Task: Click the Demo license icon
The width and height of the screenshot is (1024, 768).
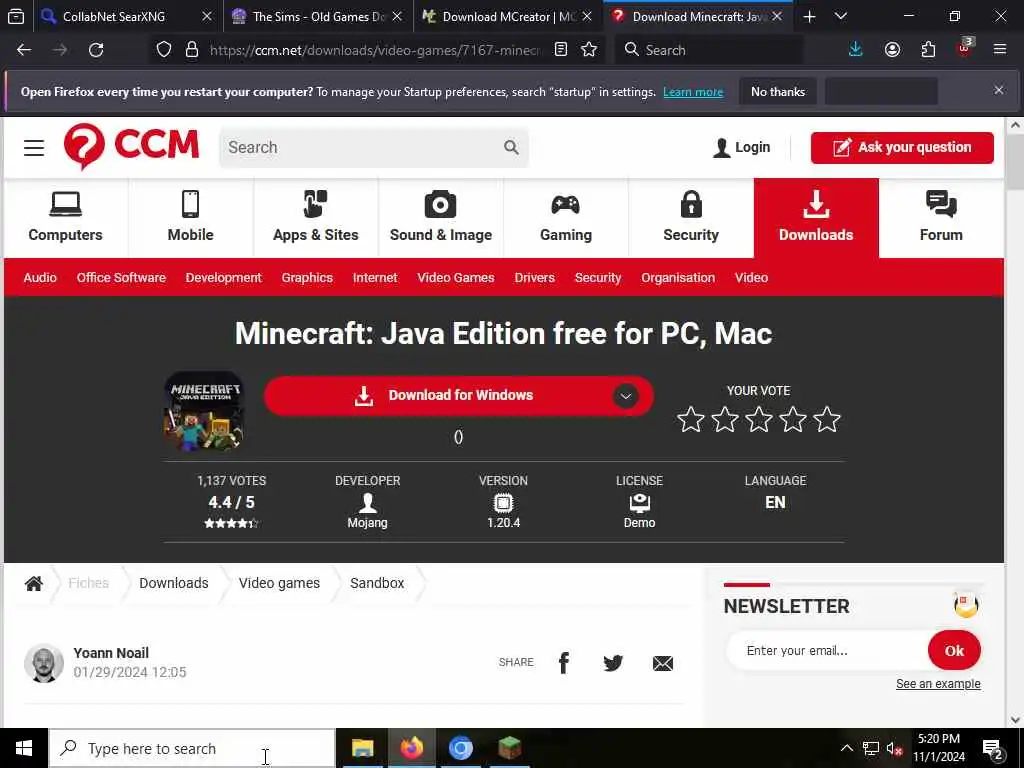Action: click(639, 503)
